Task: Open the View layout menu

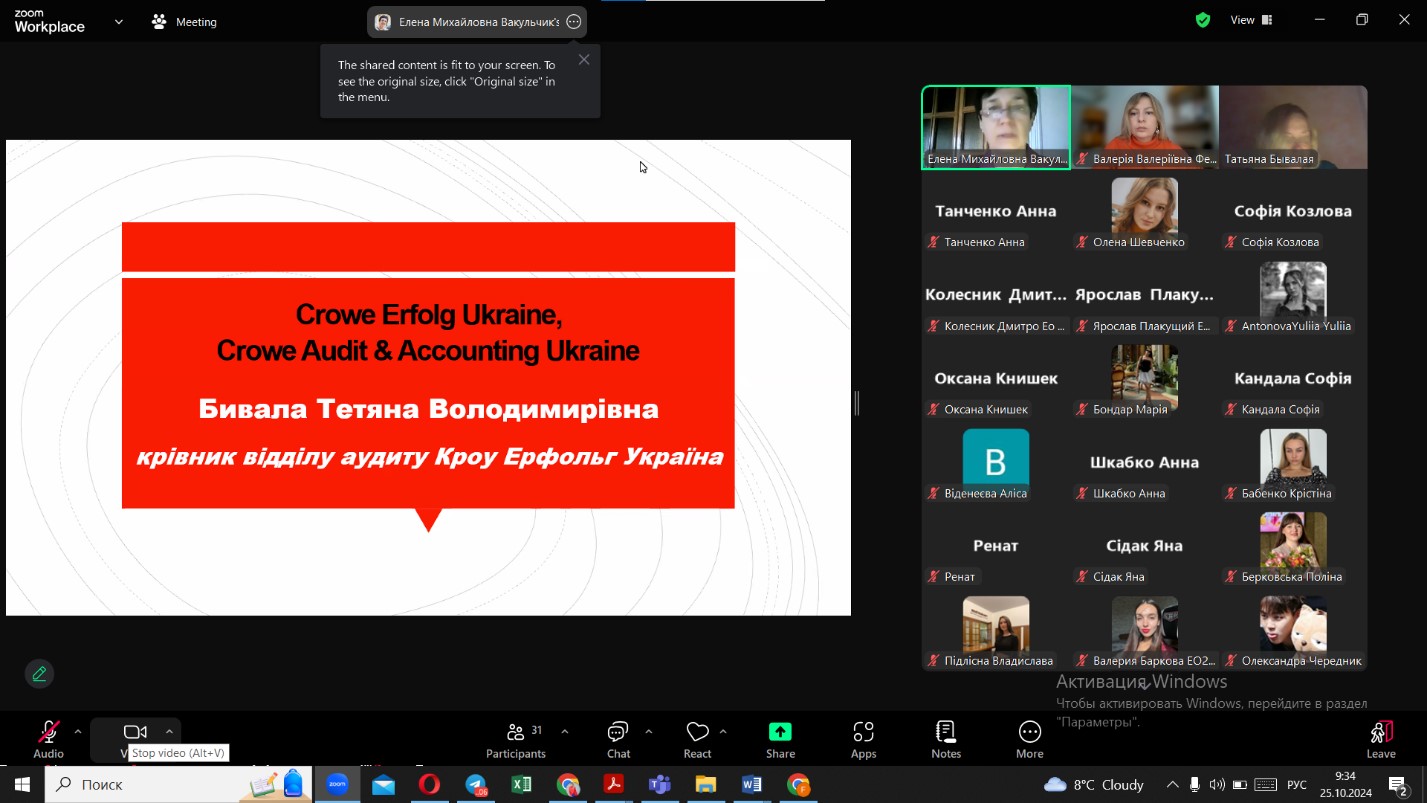Action: click(x=1251, y=20)
